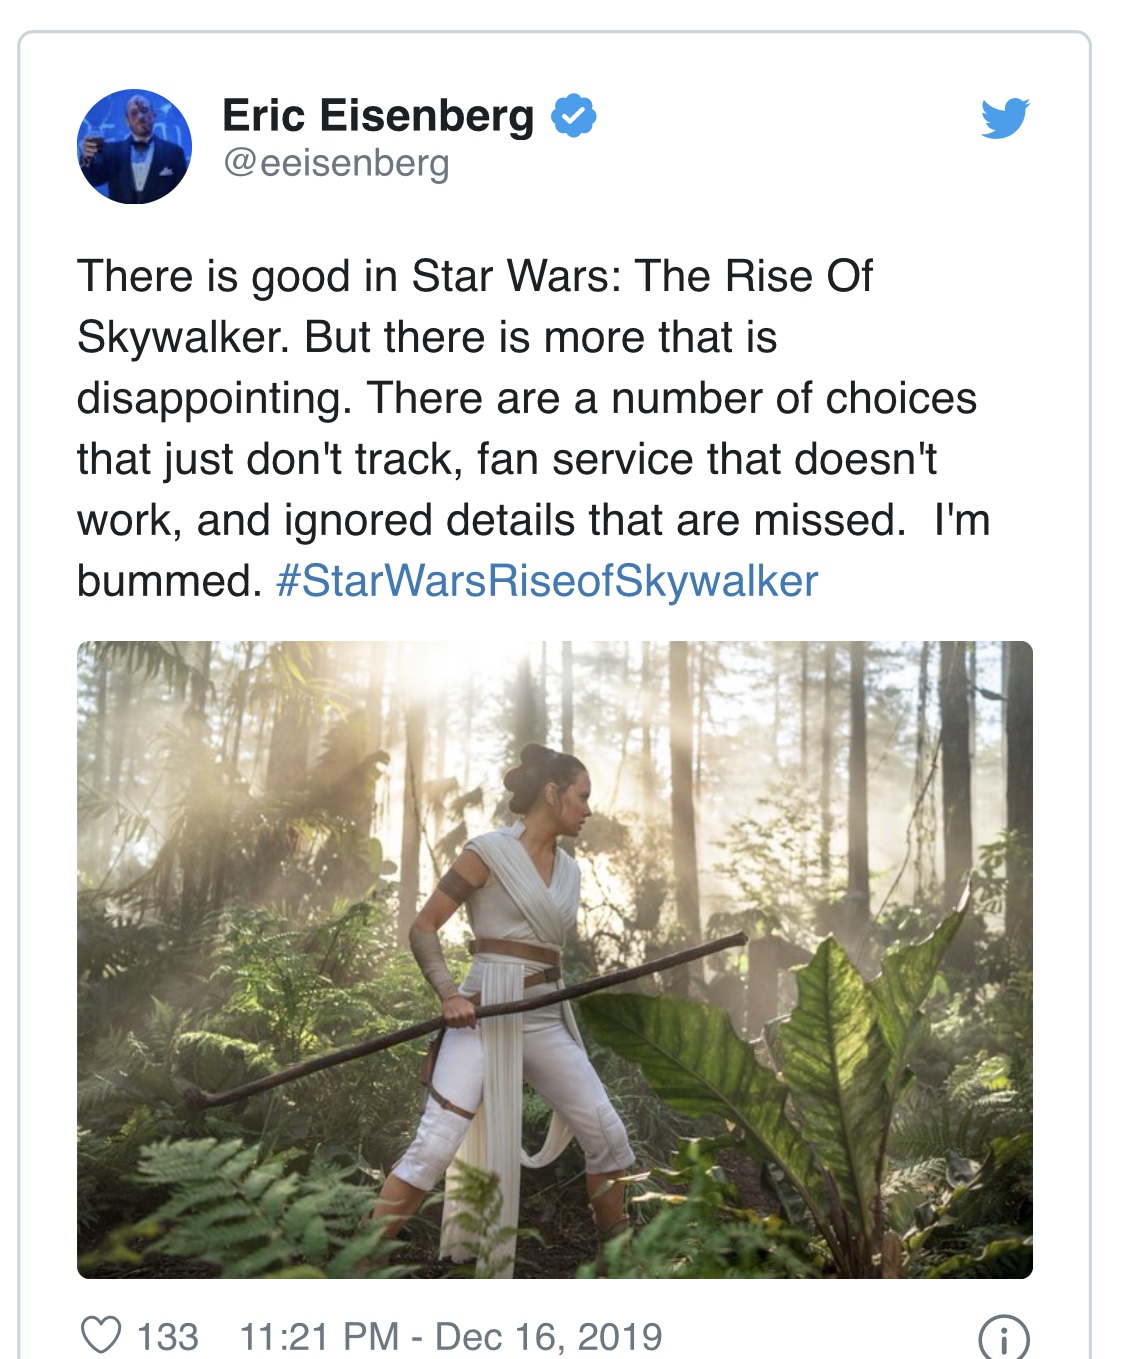This screenshot has height=1359, width=1125.
Task: Click the word 'bummed.' in the tweet
Action: tap(169, 581)
